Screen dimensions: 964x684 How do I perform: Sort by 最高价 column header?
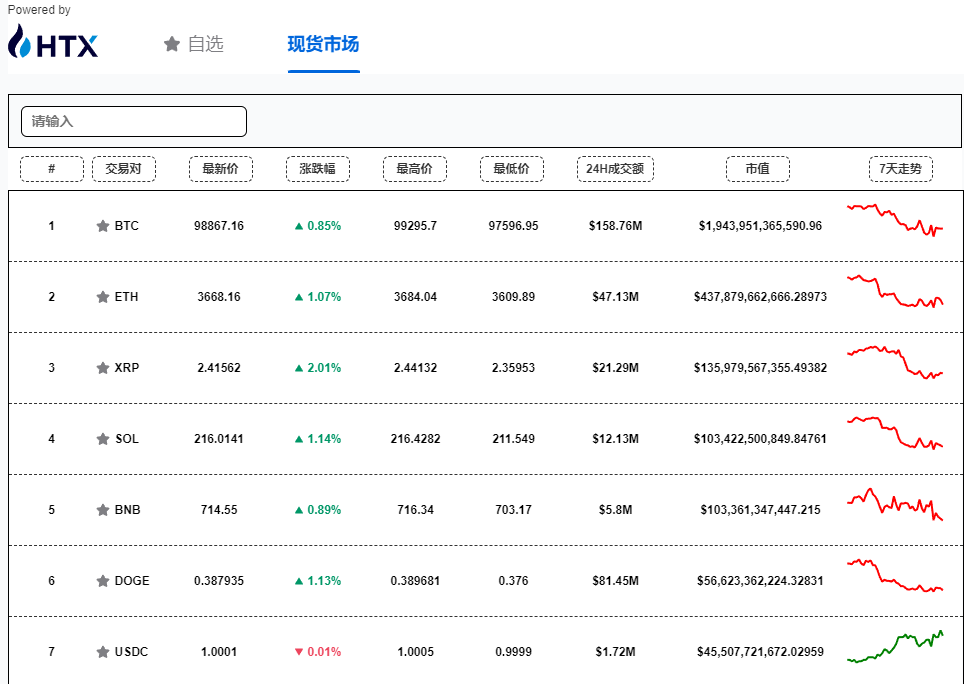[414, 169]
